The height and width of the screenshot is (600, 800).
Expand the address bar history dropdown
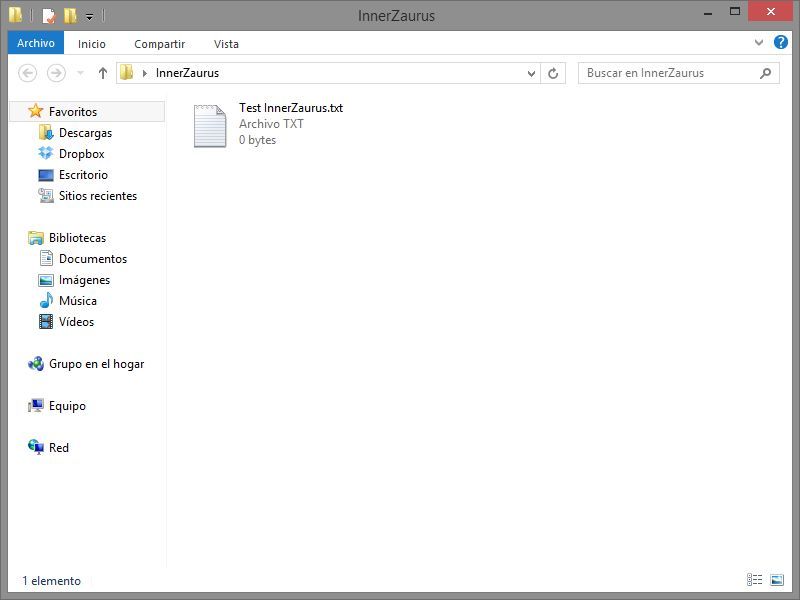pos(531,73)
